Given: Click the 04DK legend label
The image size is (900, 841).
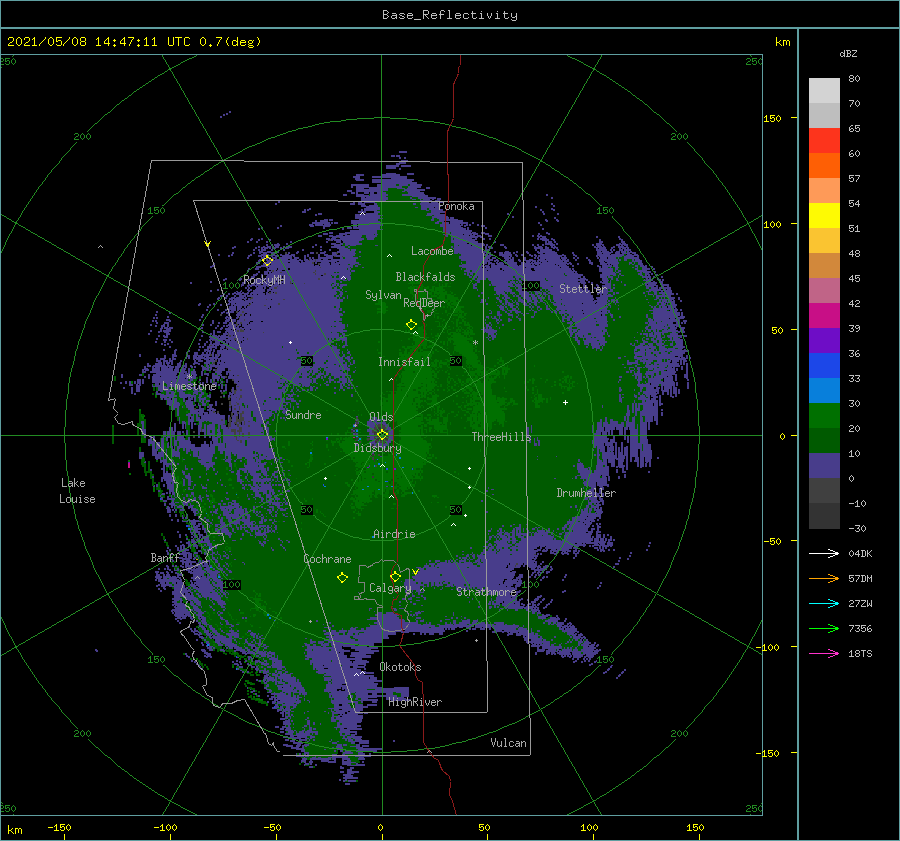Looking at the screenshot, I should point(860,554).
